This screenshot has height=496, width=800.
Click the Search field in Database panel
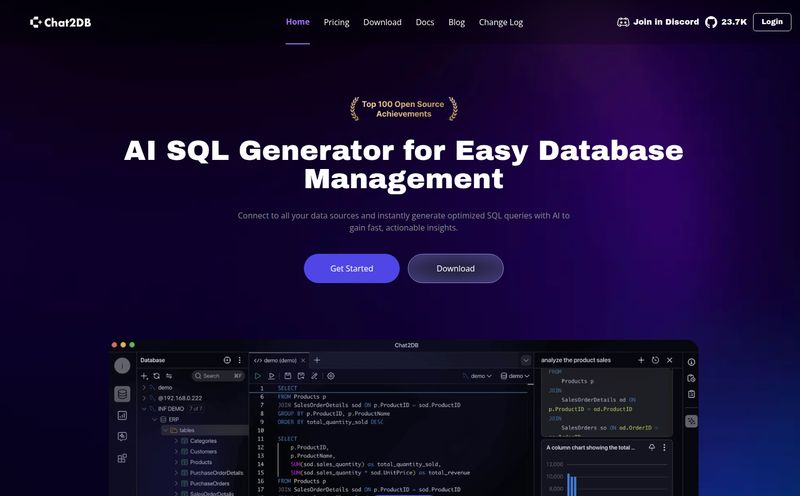coord(218,376)
